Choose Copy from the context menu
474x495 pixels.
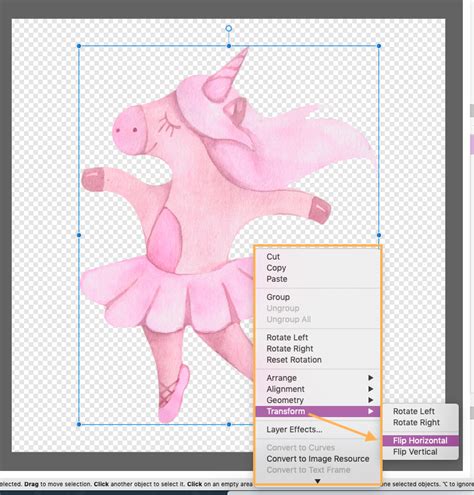click(318, 268)
